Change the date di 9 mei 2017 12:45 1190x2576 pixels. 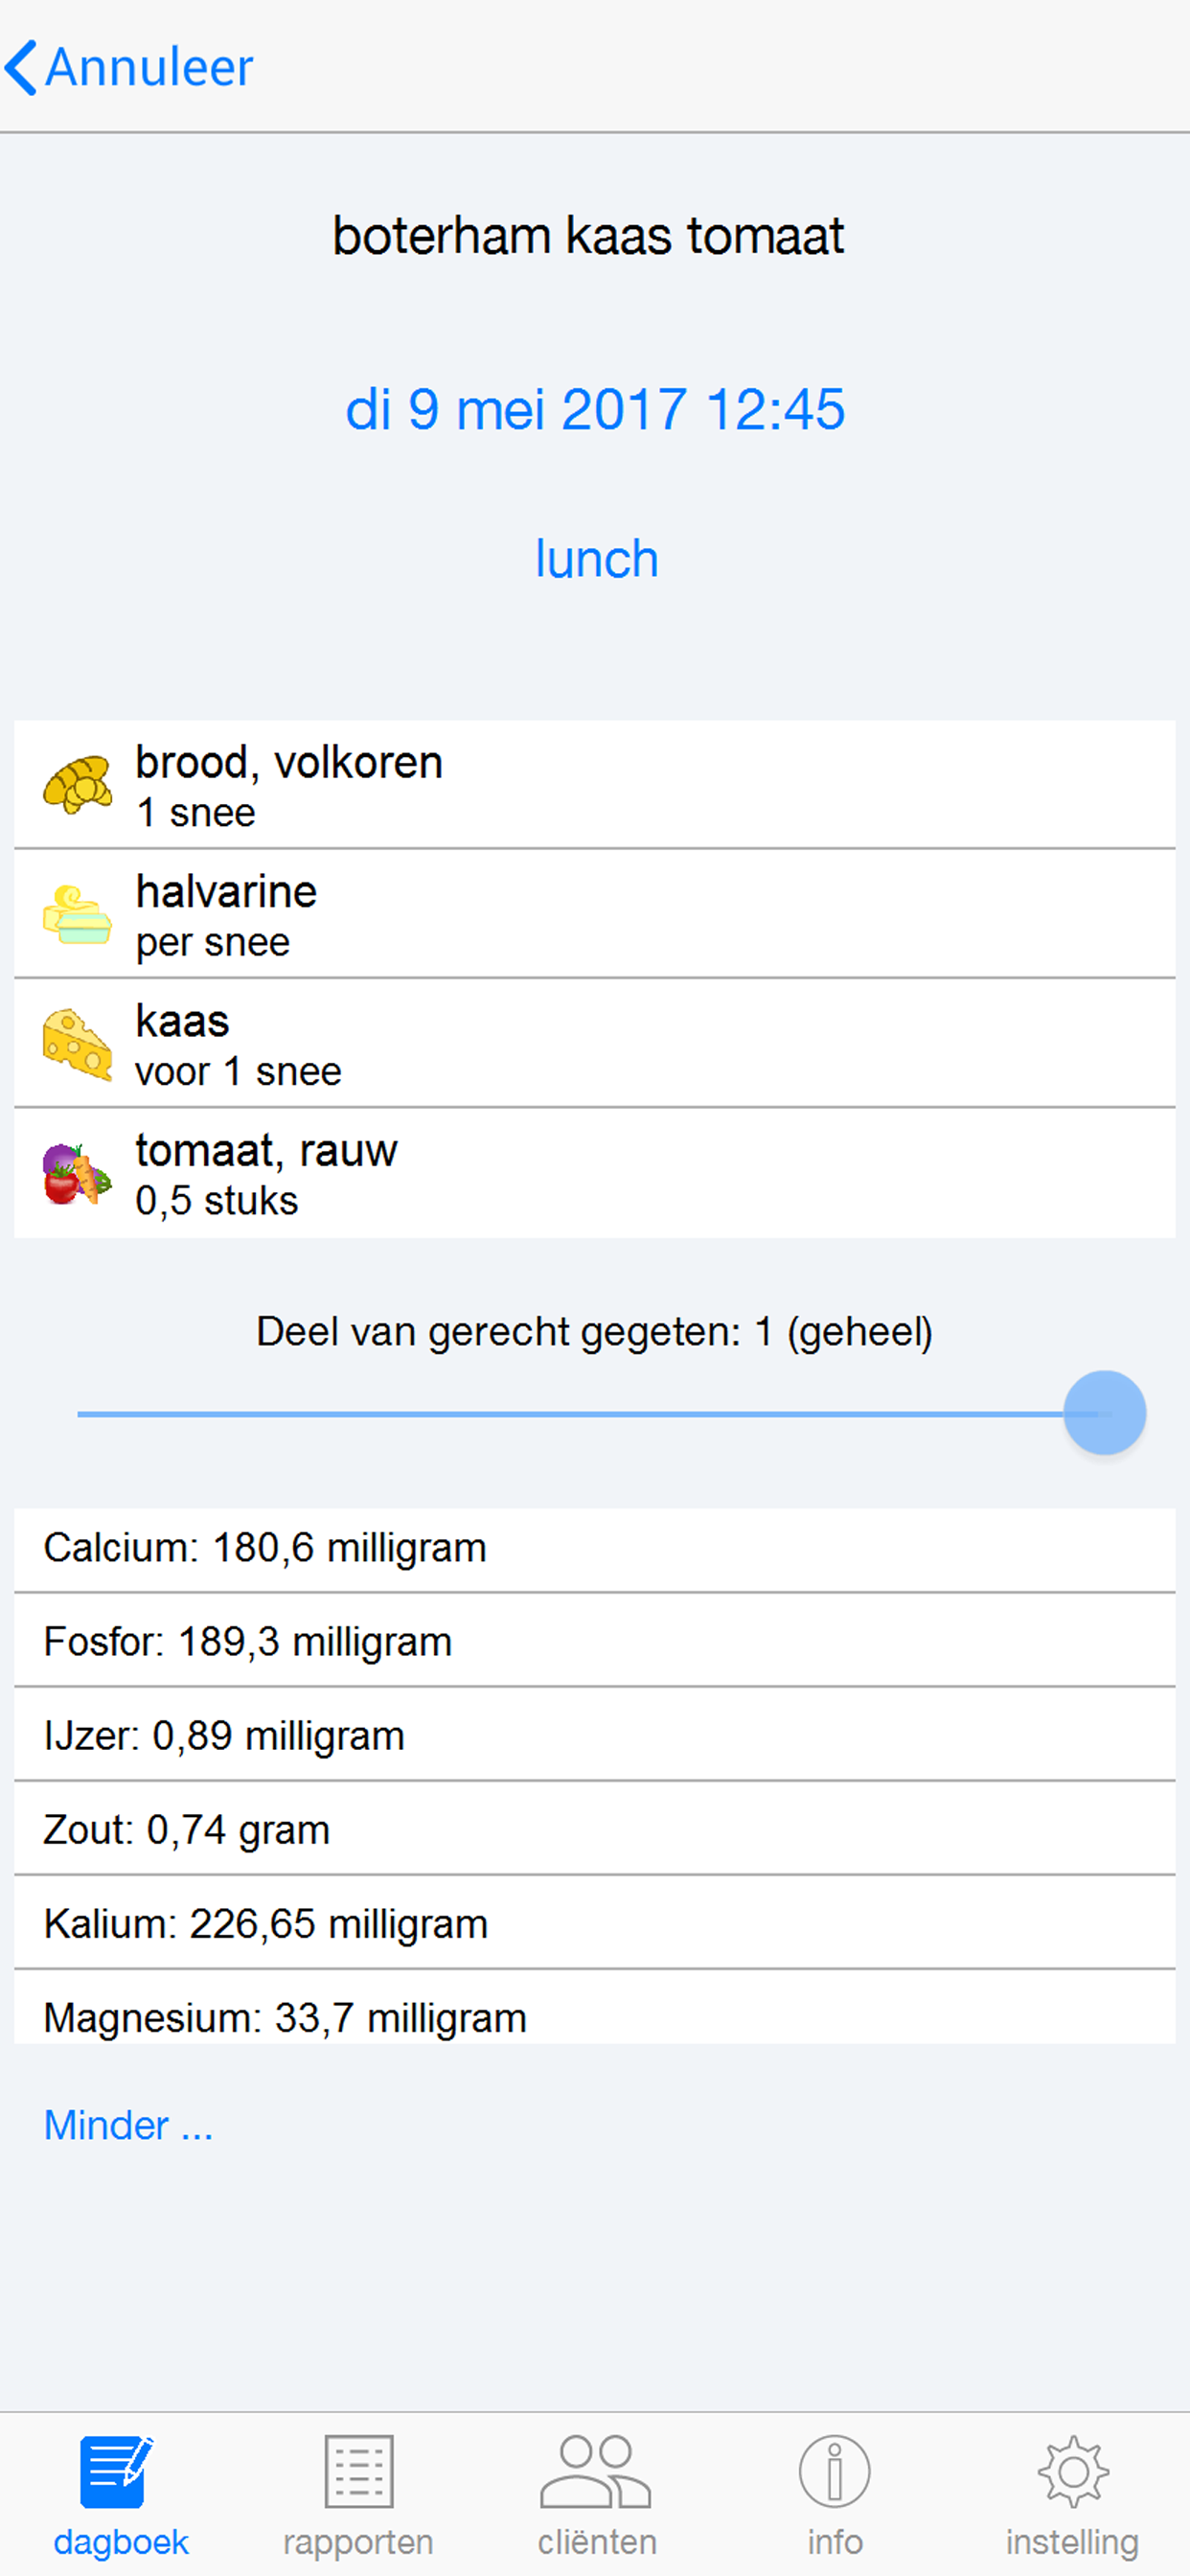(x=595, y=410)
